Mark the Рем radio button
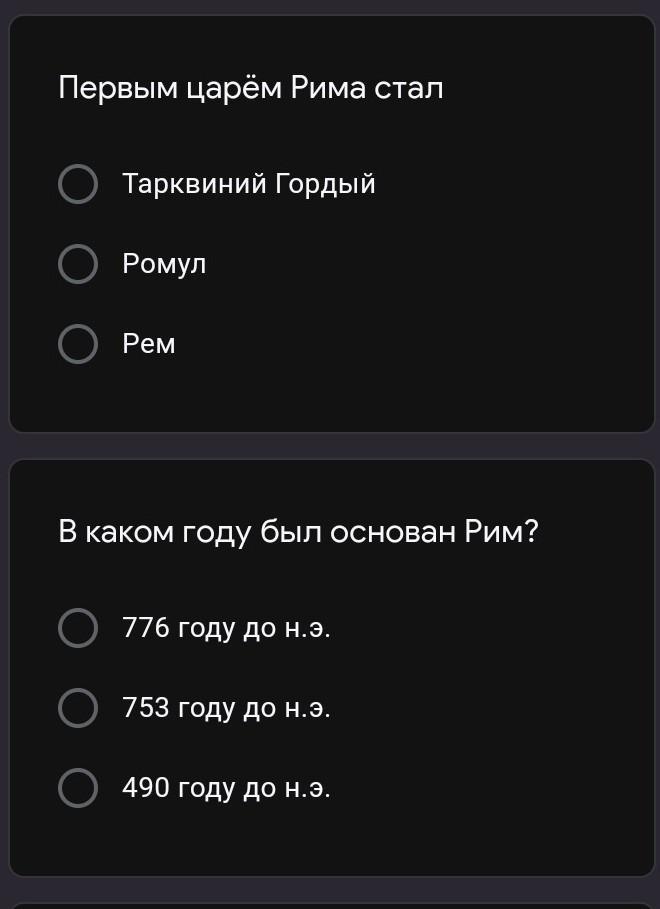The height and width of the screenshot is (909, 660). pos(78,345)
